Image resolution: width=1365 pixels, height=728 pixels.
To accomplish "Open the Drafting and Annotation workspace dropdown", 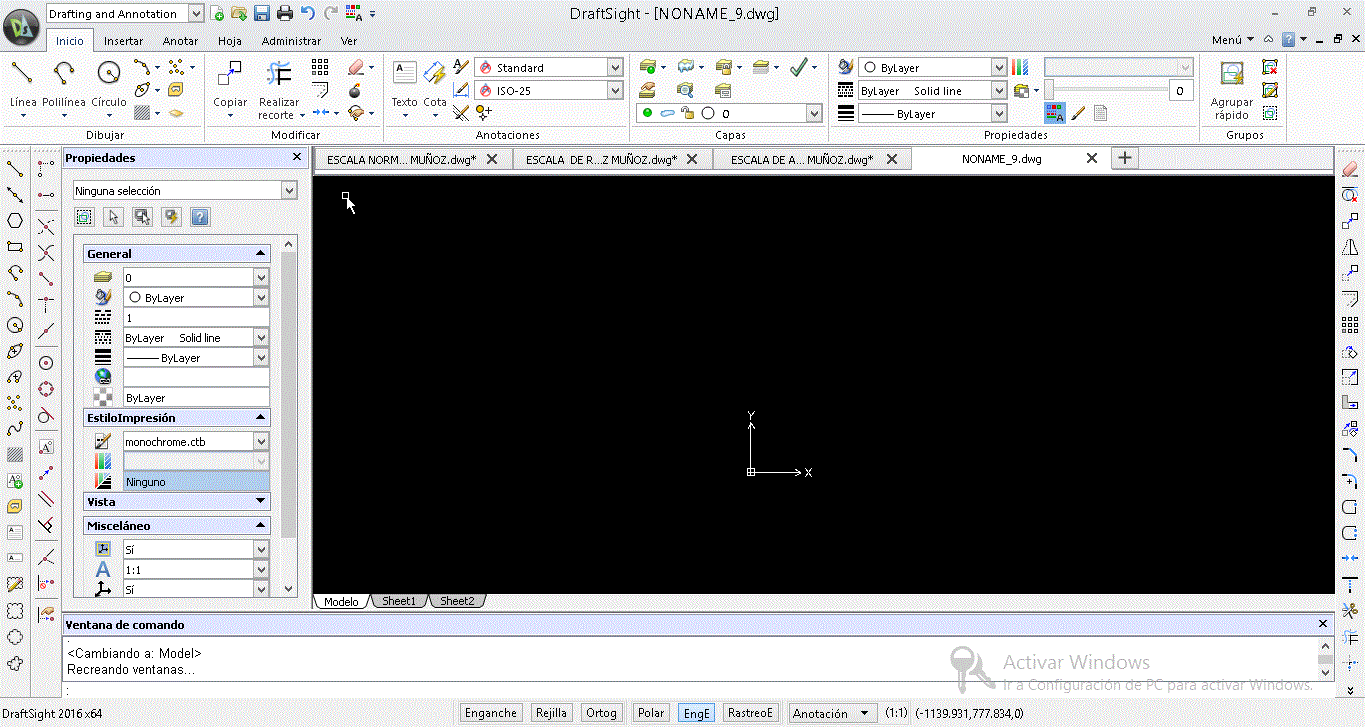I will [x=195, y=14].
